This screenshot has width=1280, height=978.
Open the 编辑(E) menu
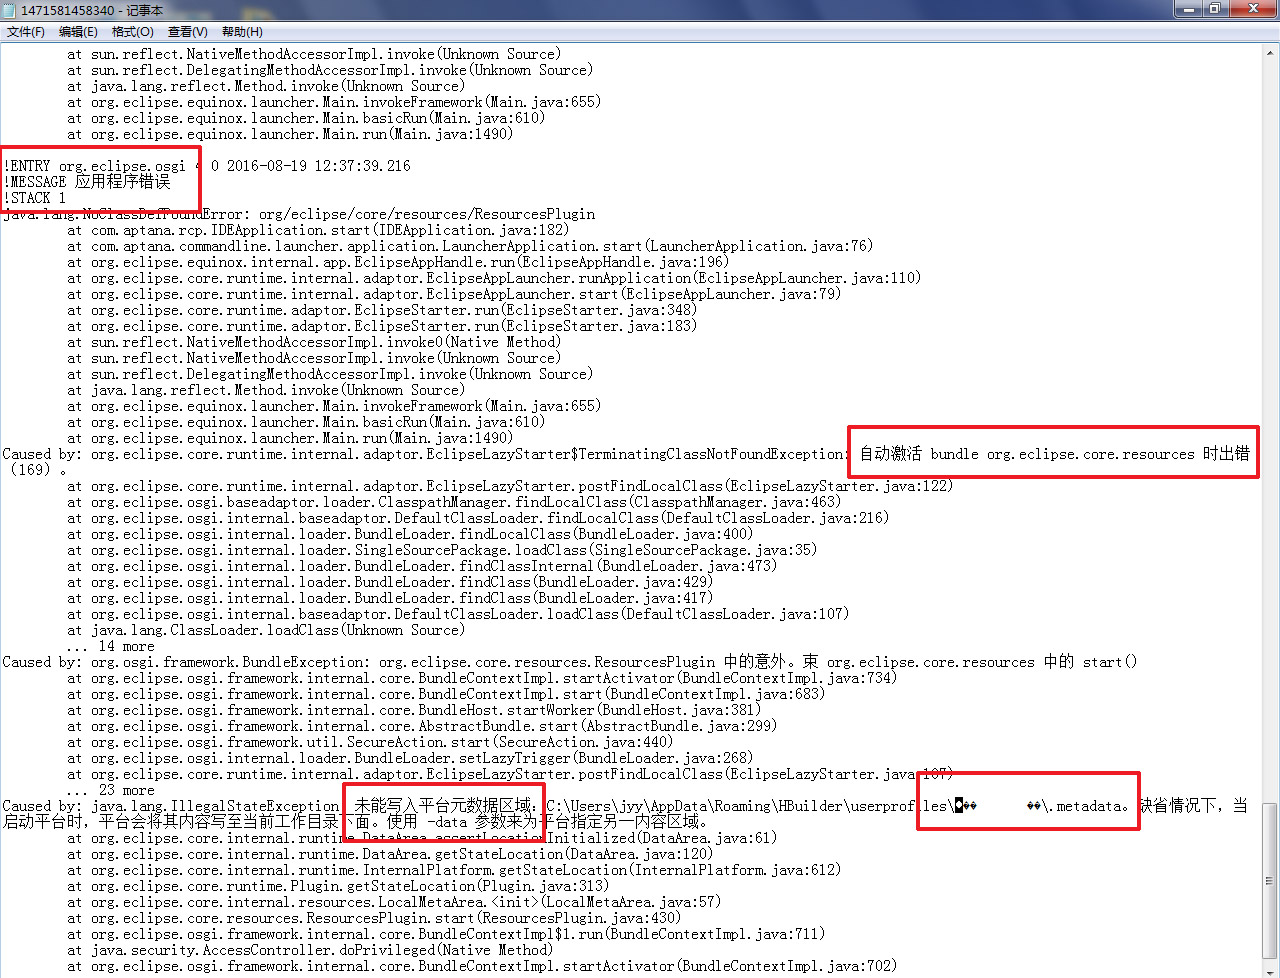click(79, 32)
